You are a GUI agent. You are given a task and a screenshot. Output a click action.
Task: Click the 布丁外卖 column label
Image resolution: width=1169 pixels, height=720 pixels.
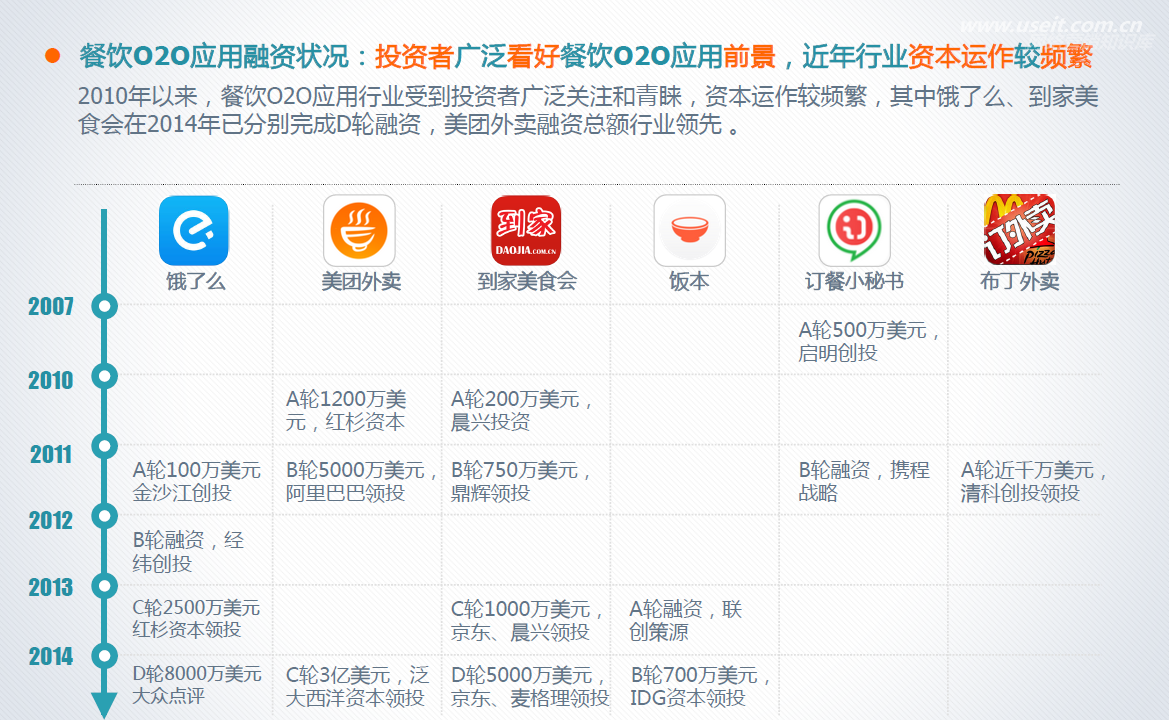(x=1019, y=282)
